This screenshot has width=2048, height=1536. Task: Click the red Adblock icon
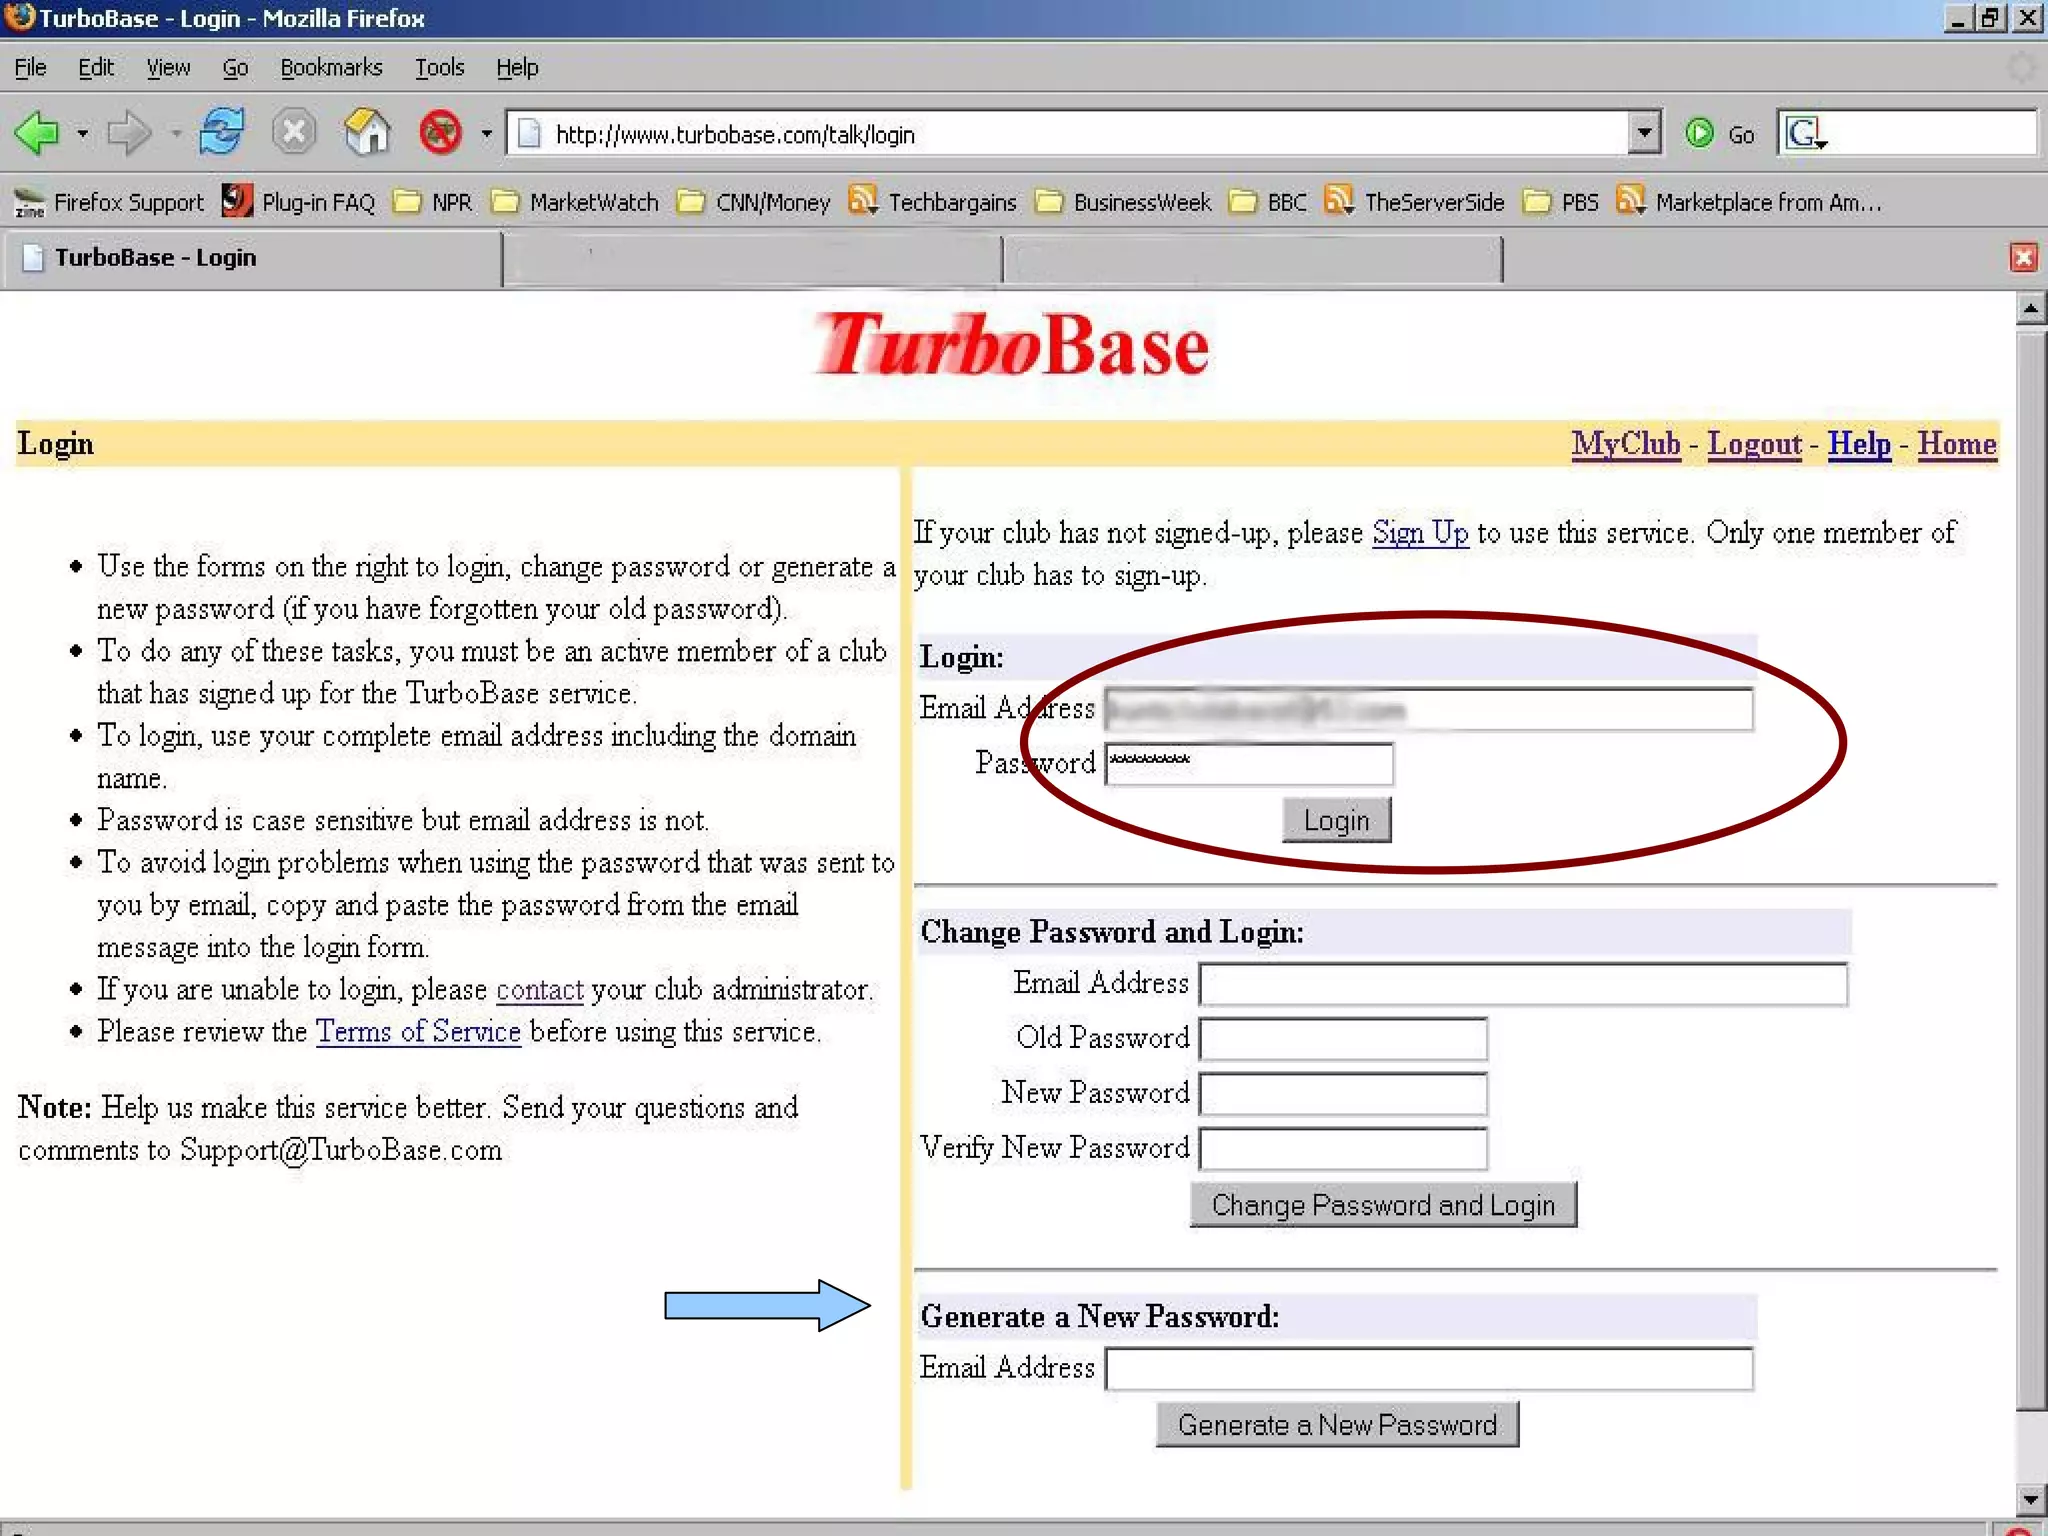440,133
